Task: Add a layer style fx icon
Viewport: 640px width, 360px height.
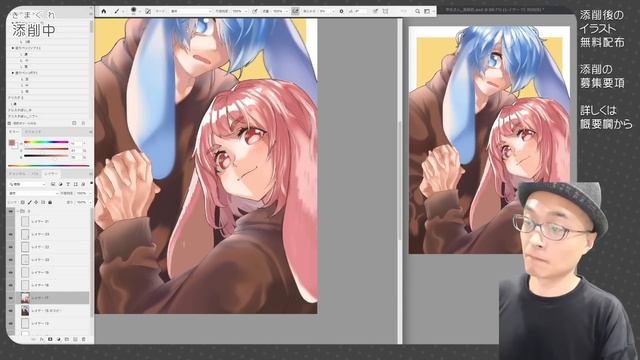Action: click(x=42, y=339)
